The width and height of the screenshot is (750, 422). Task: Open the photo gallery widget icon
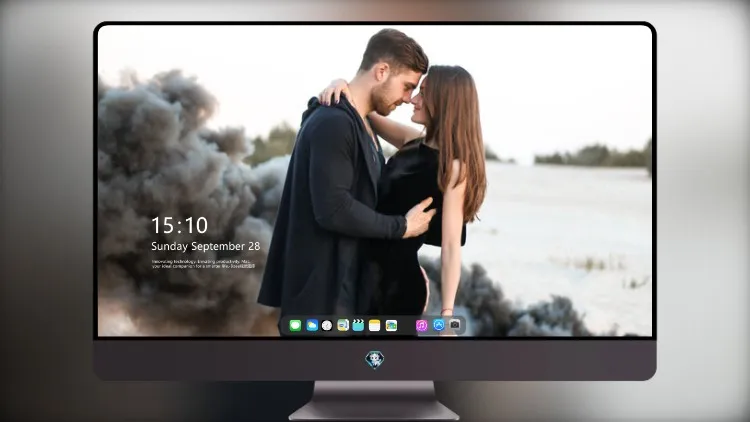(391, 325)
